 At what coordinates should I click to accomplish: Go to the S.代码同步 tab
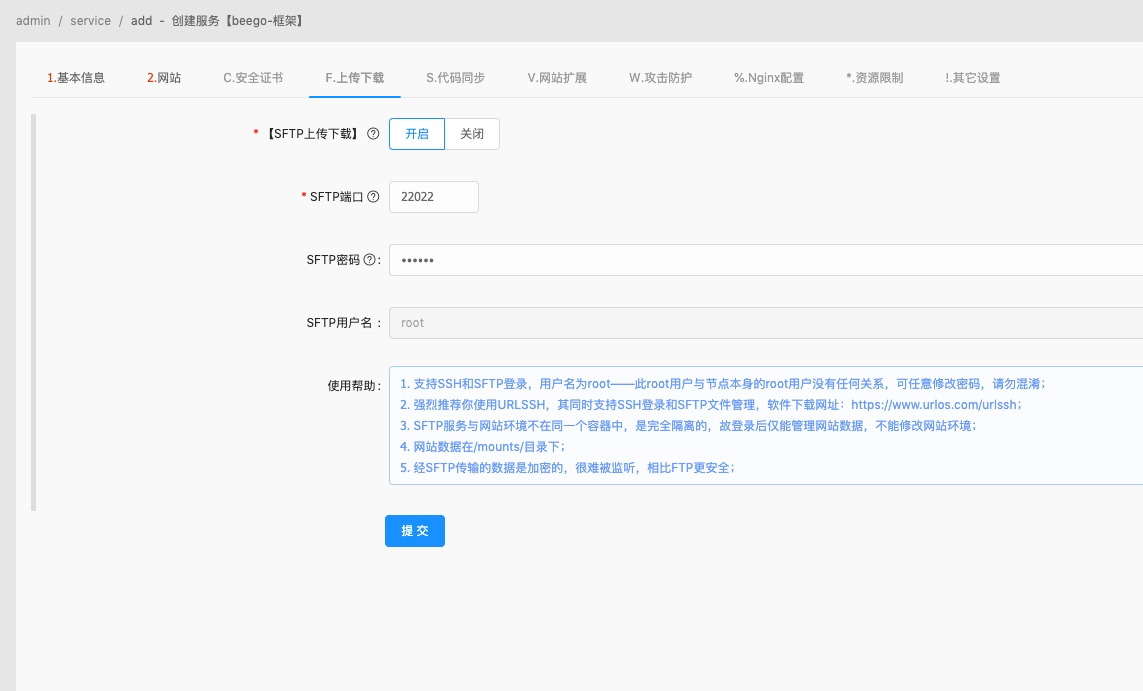pyautogui.click(x=456, y=78)
